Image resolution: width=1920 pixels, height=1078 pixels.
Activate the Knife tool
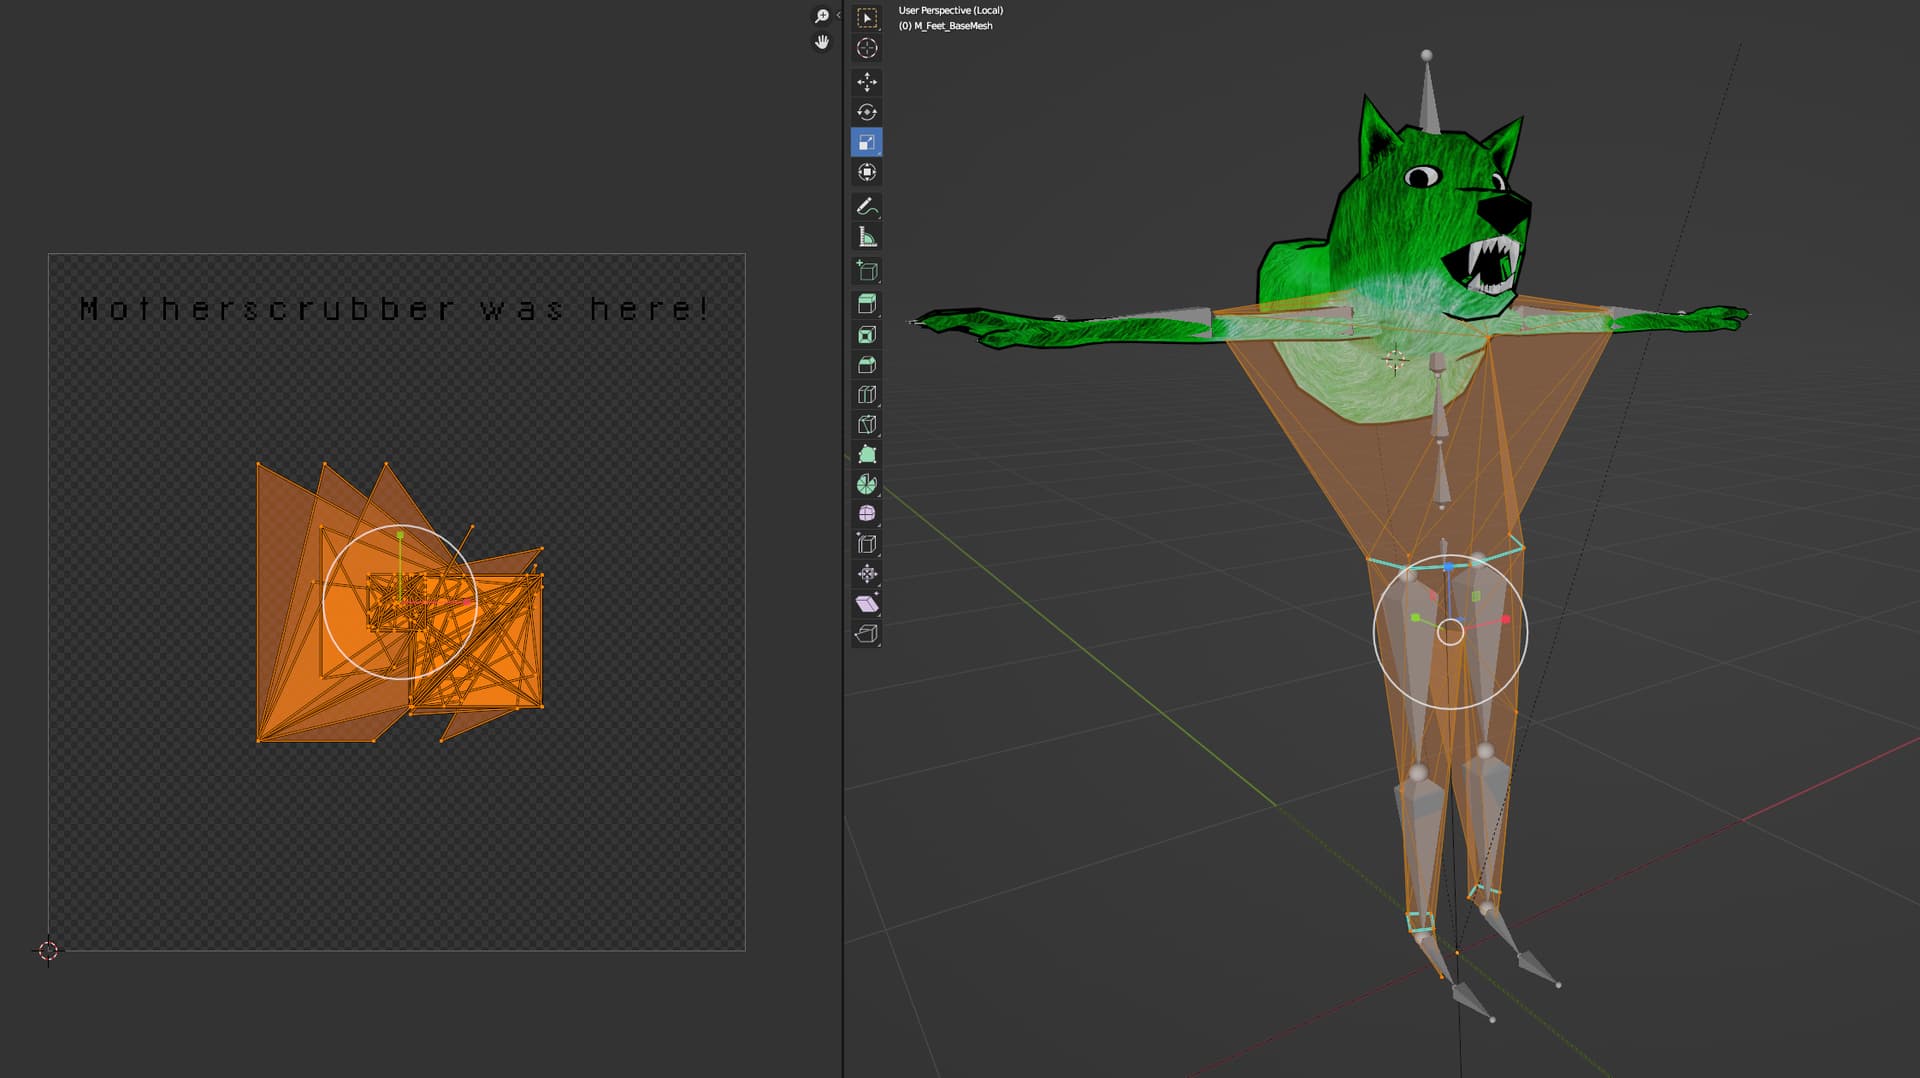[x=867, y=425]
